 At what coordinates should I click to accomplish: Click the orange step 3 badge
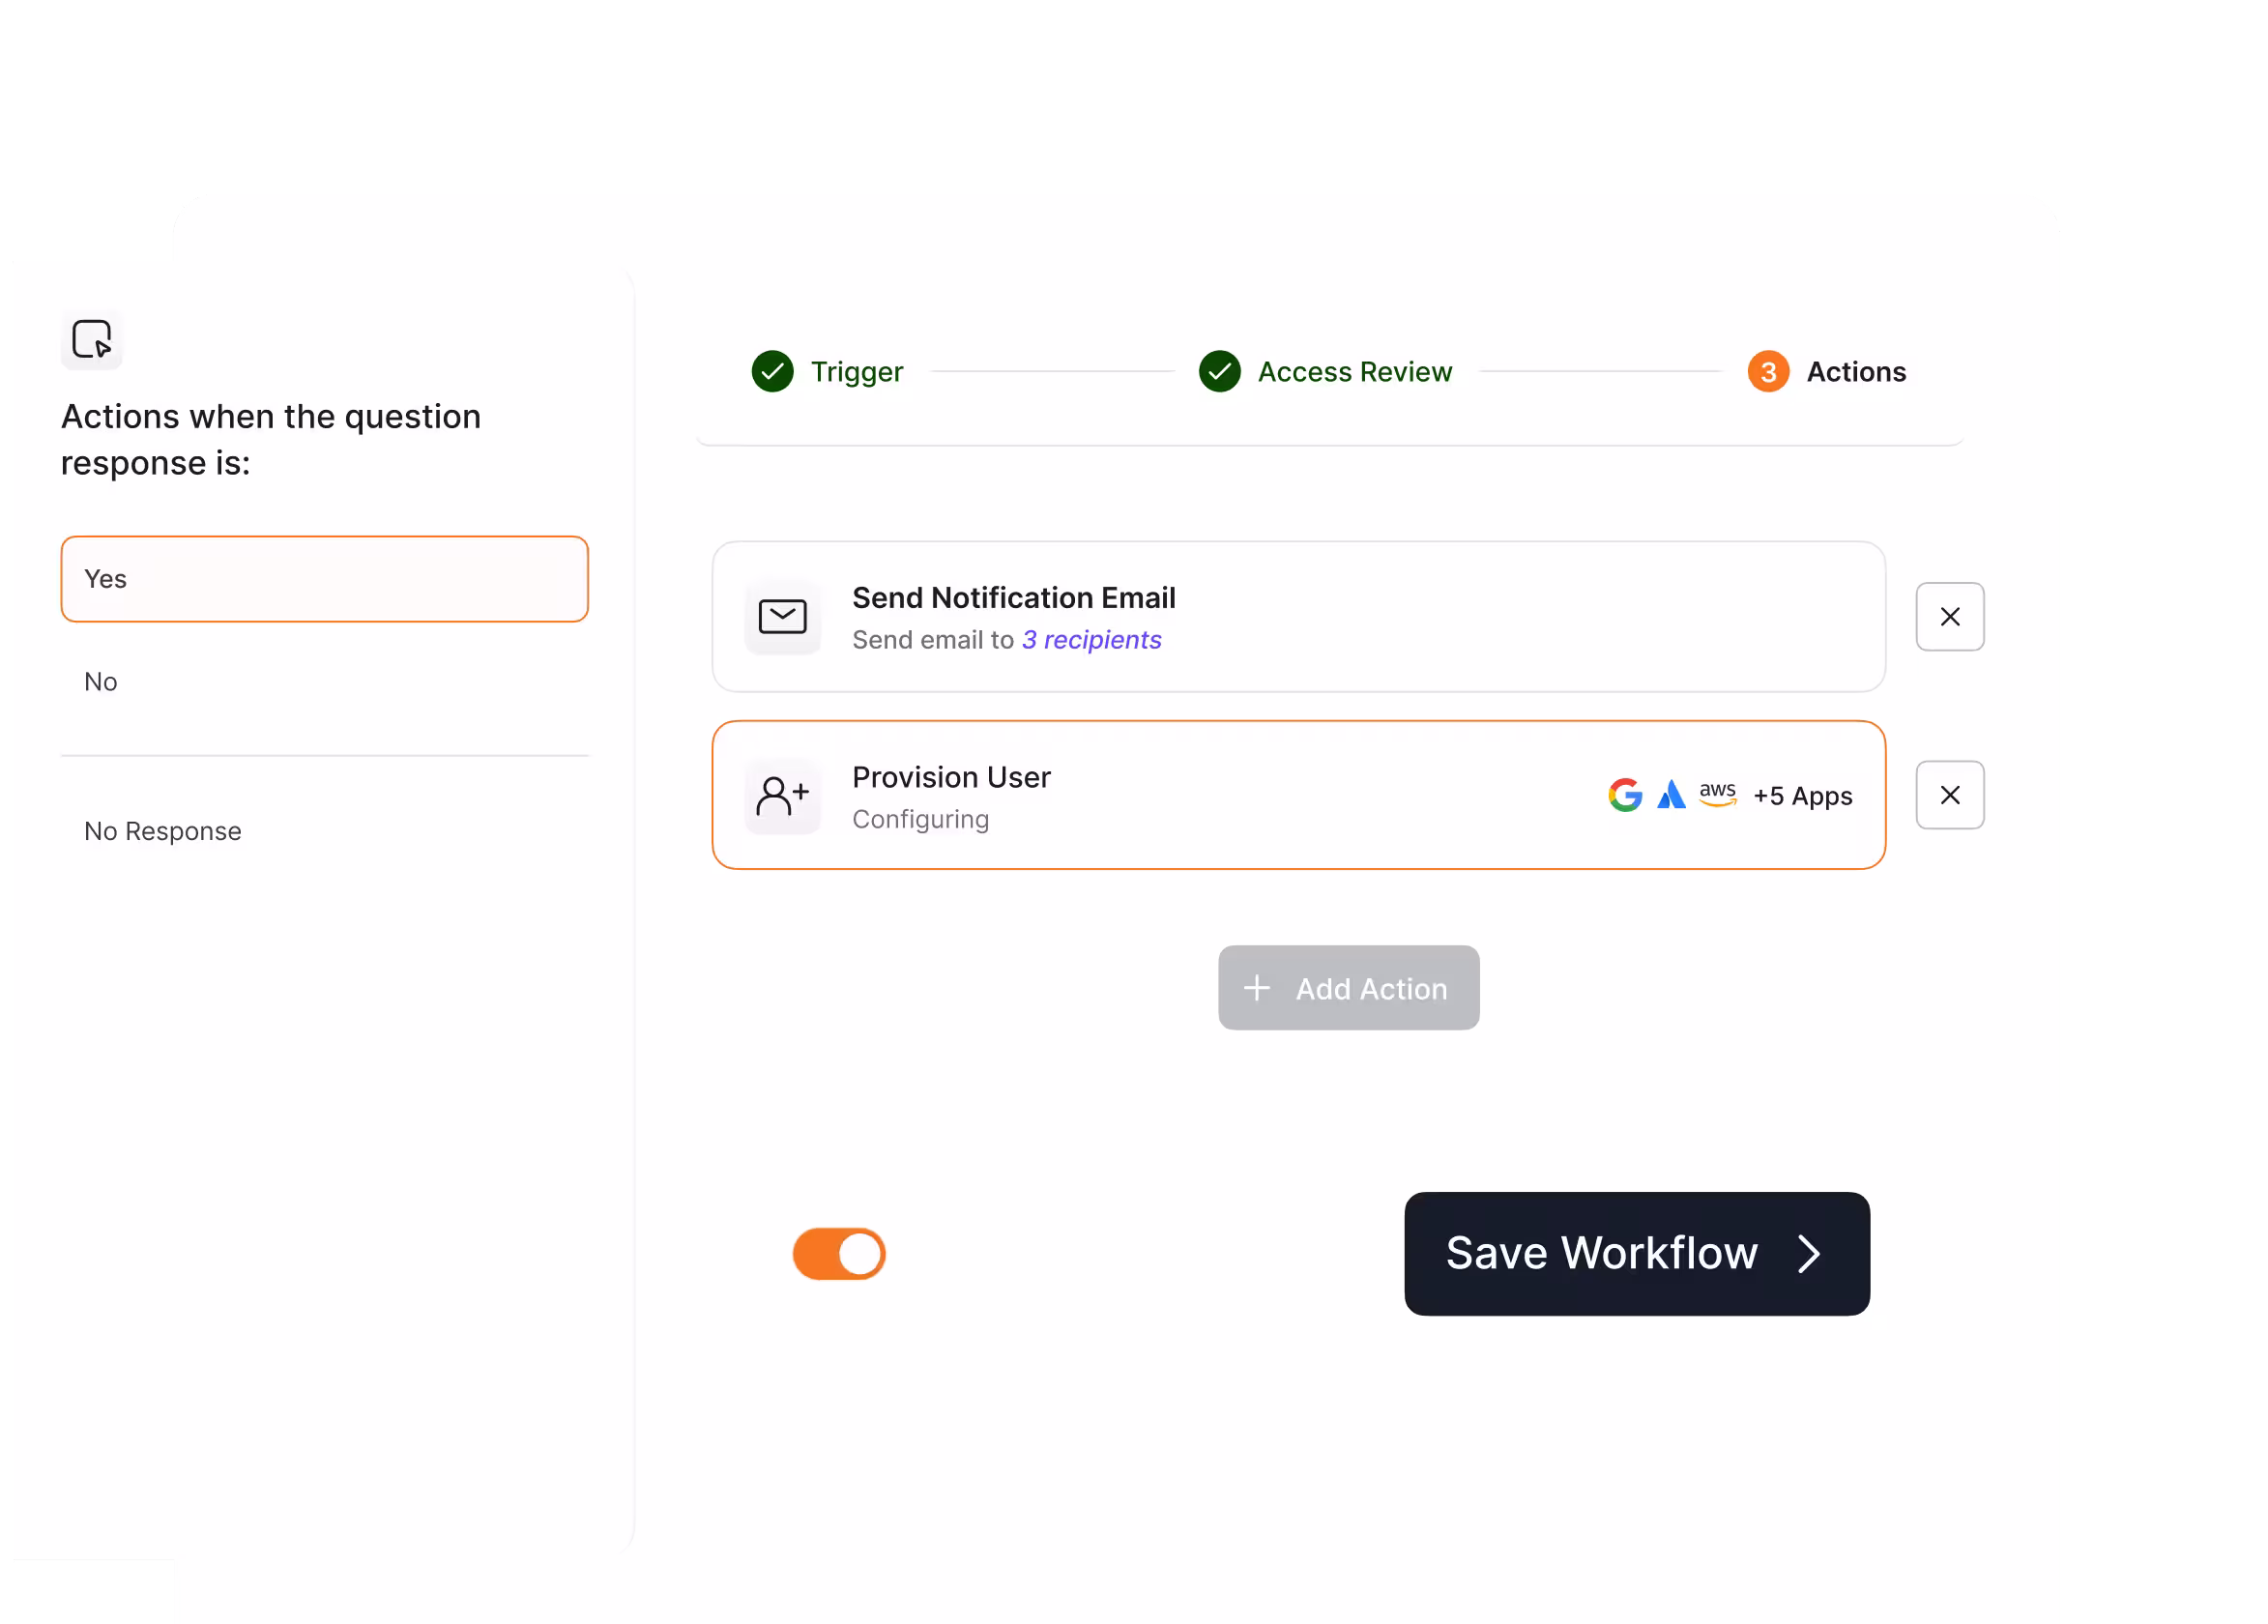tap(1767, 372)
